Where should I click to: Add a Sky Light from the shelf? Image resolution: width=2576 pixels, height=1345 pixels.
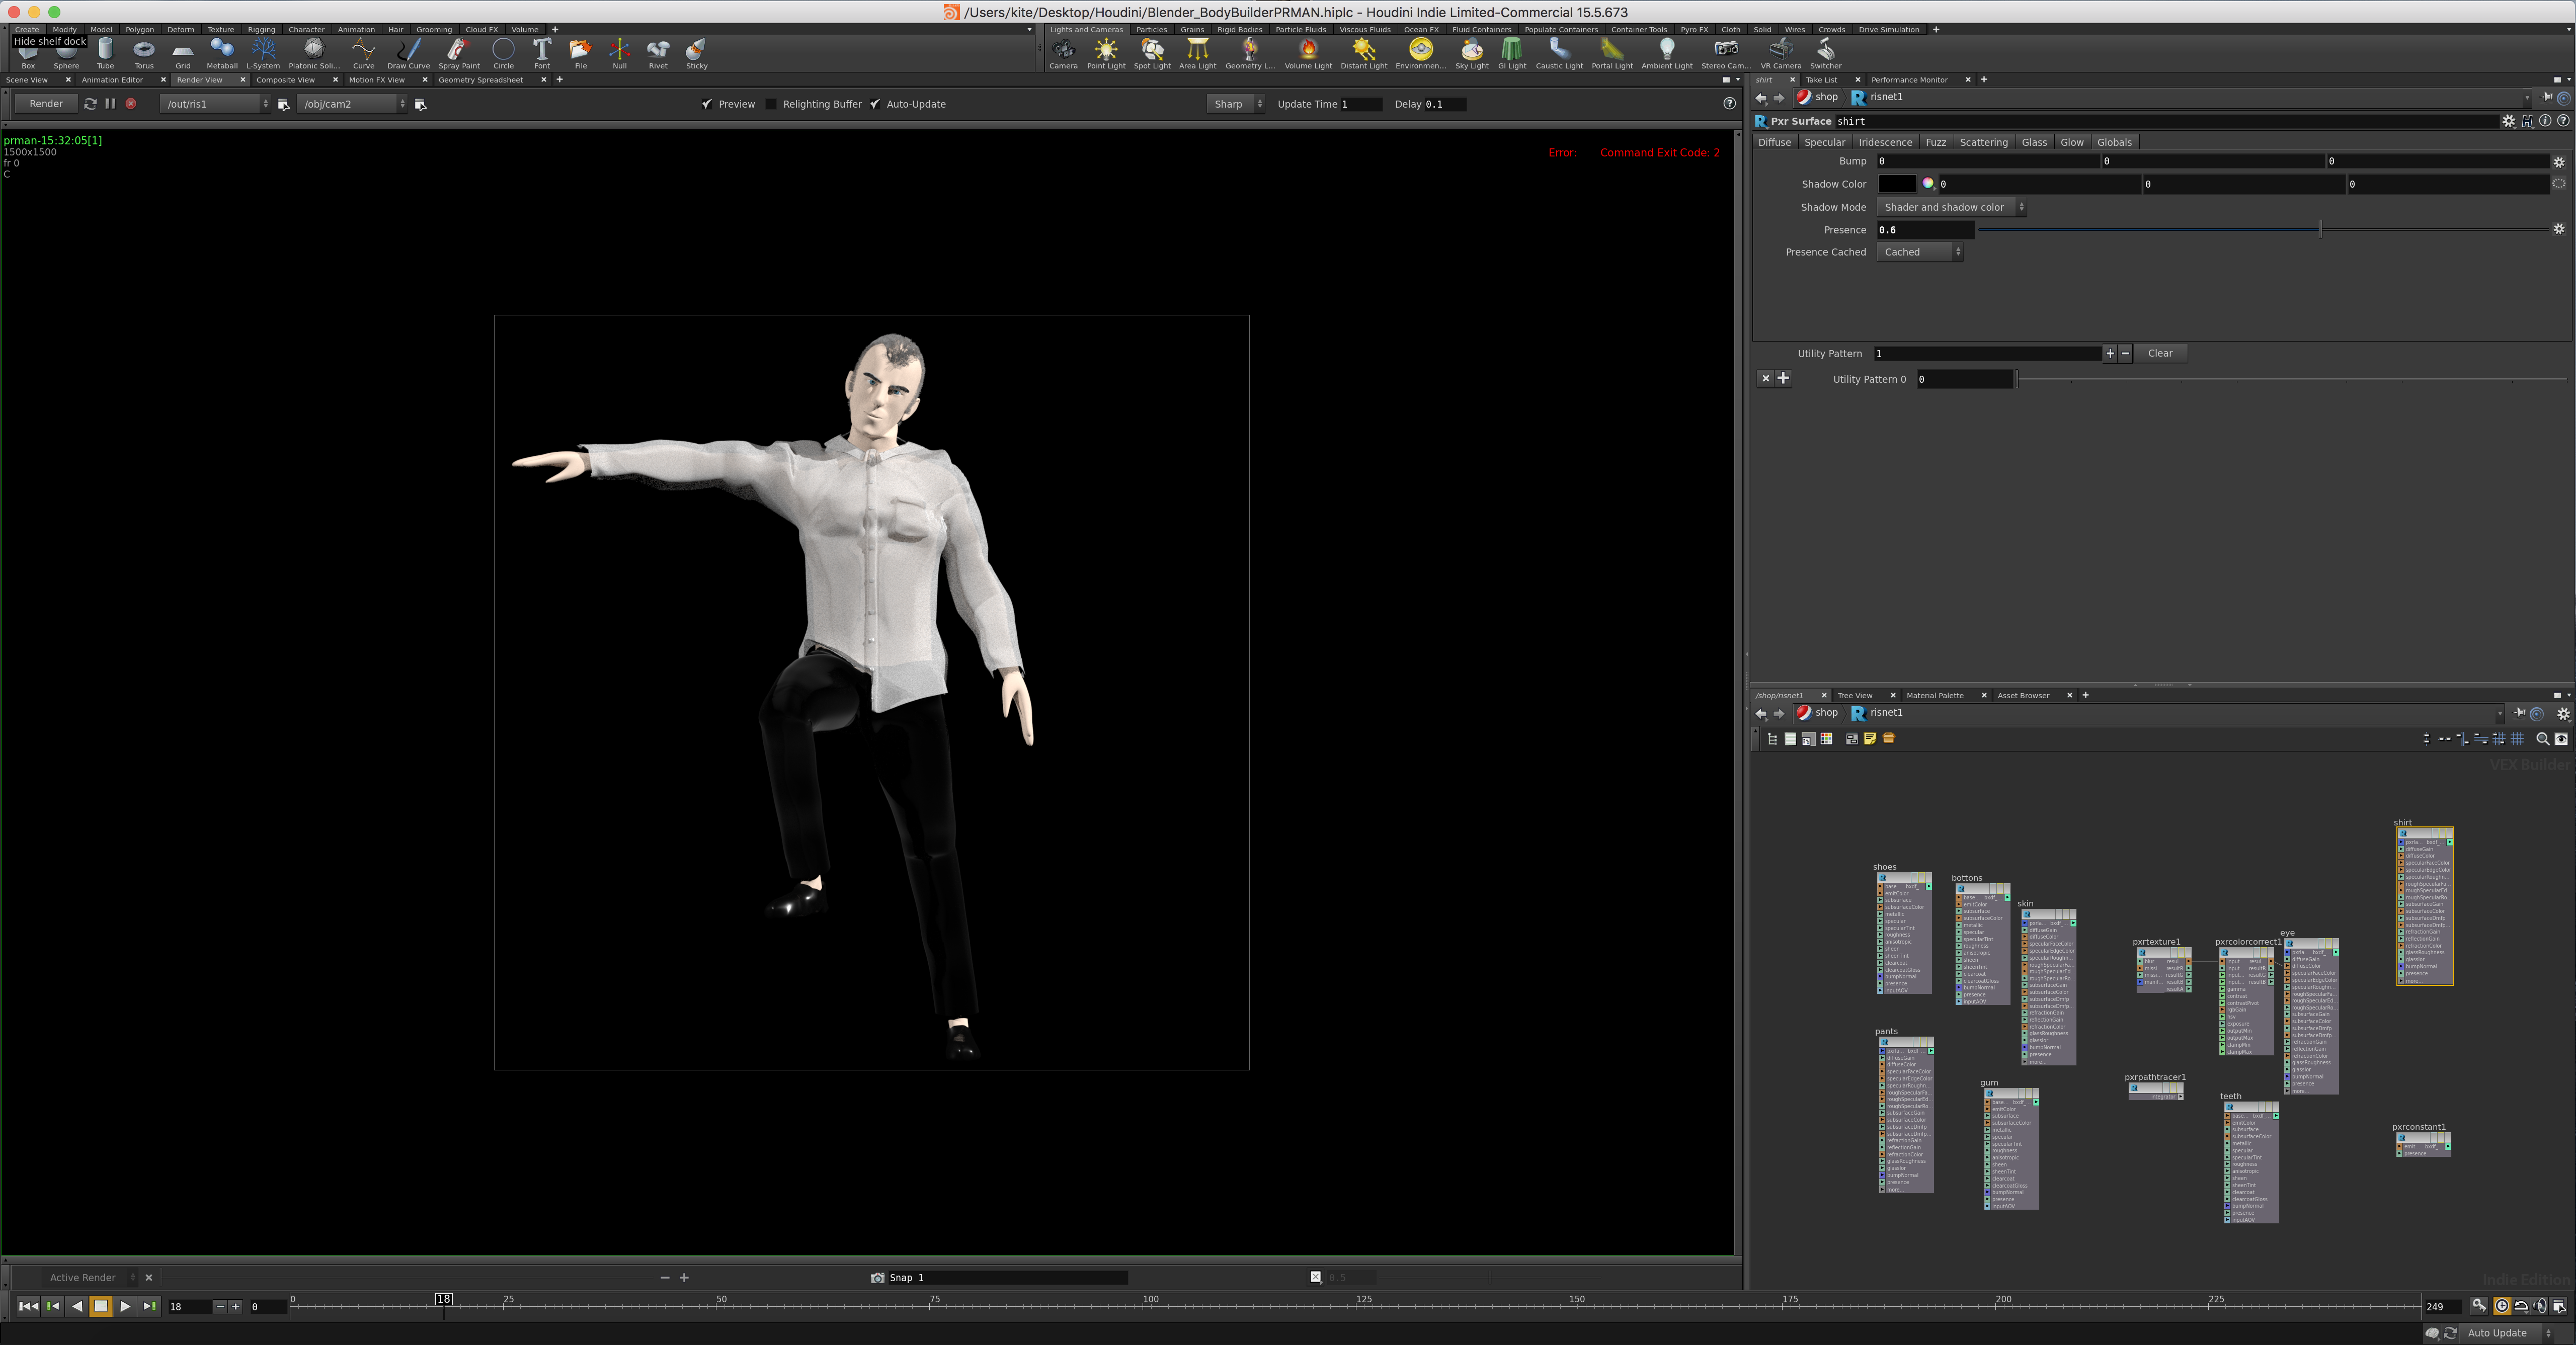point(1472,53)
